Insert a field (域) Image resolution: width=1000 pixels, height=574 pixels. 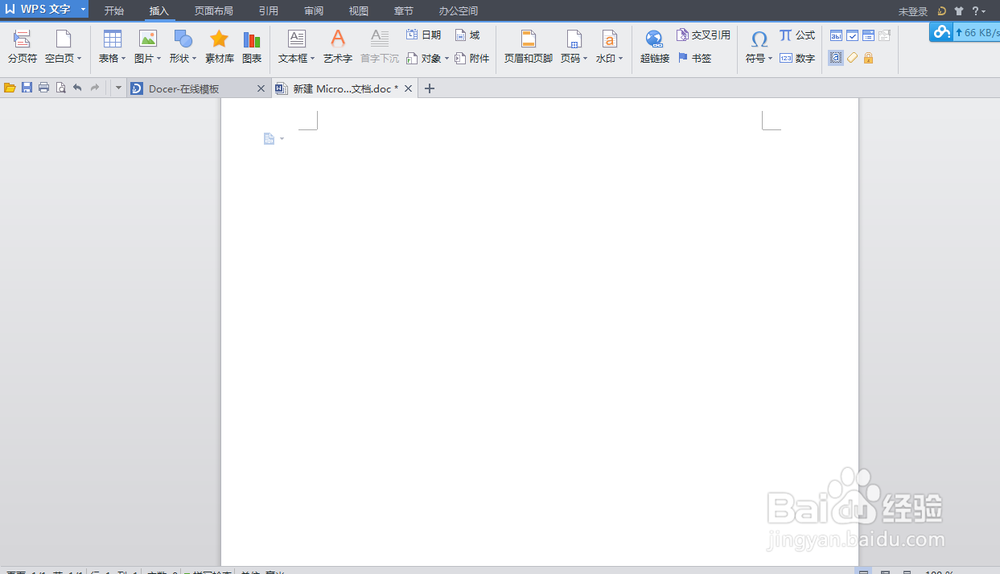tap(467, 35)
